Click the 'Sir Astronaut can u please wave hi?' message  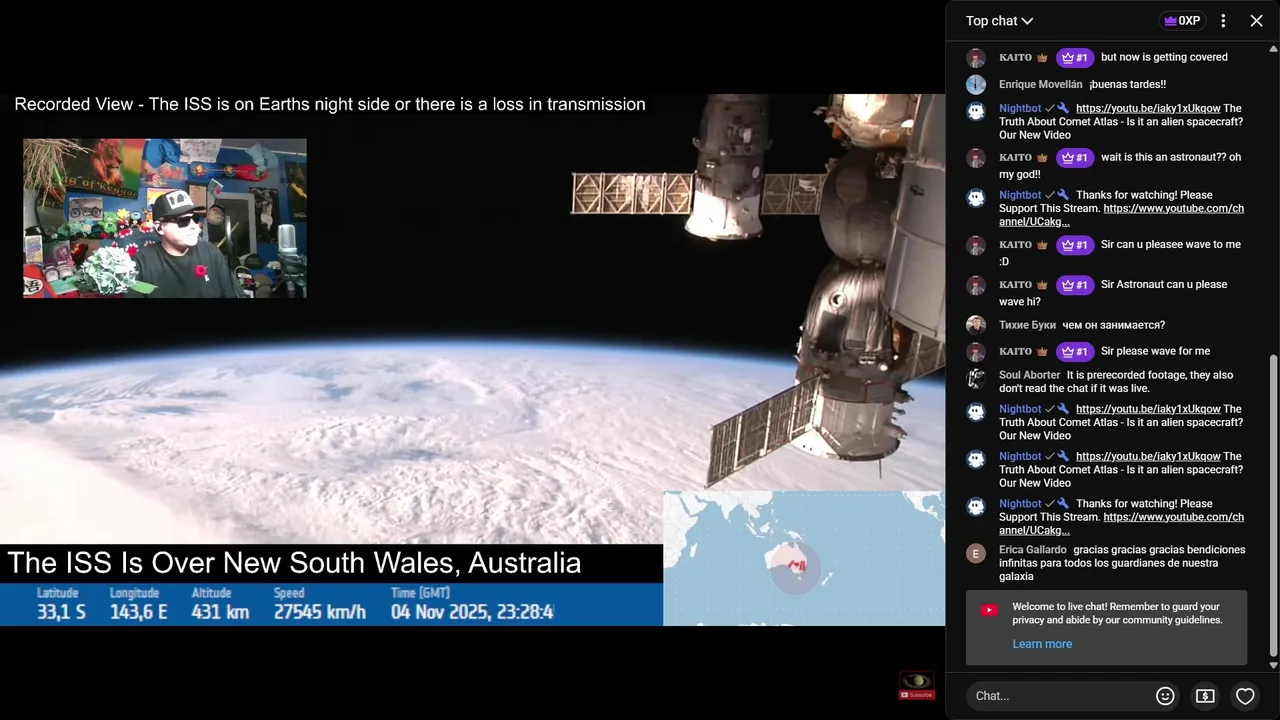[x=1113, y=293]
